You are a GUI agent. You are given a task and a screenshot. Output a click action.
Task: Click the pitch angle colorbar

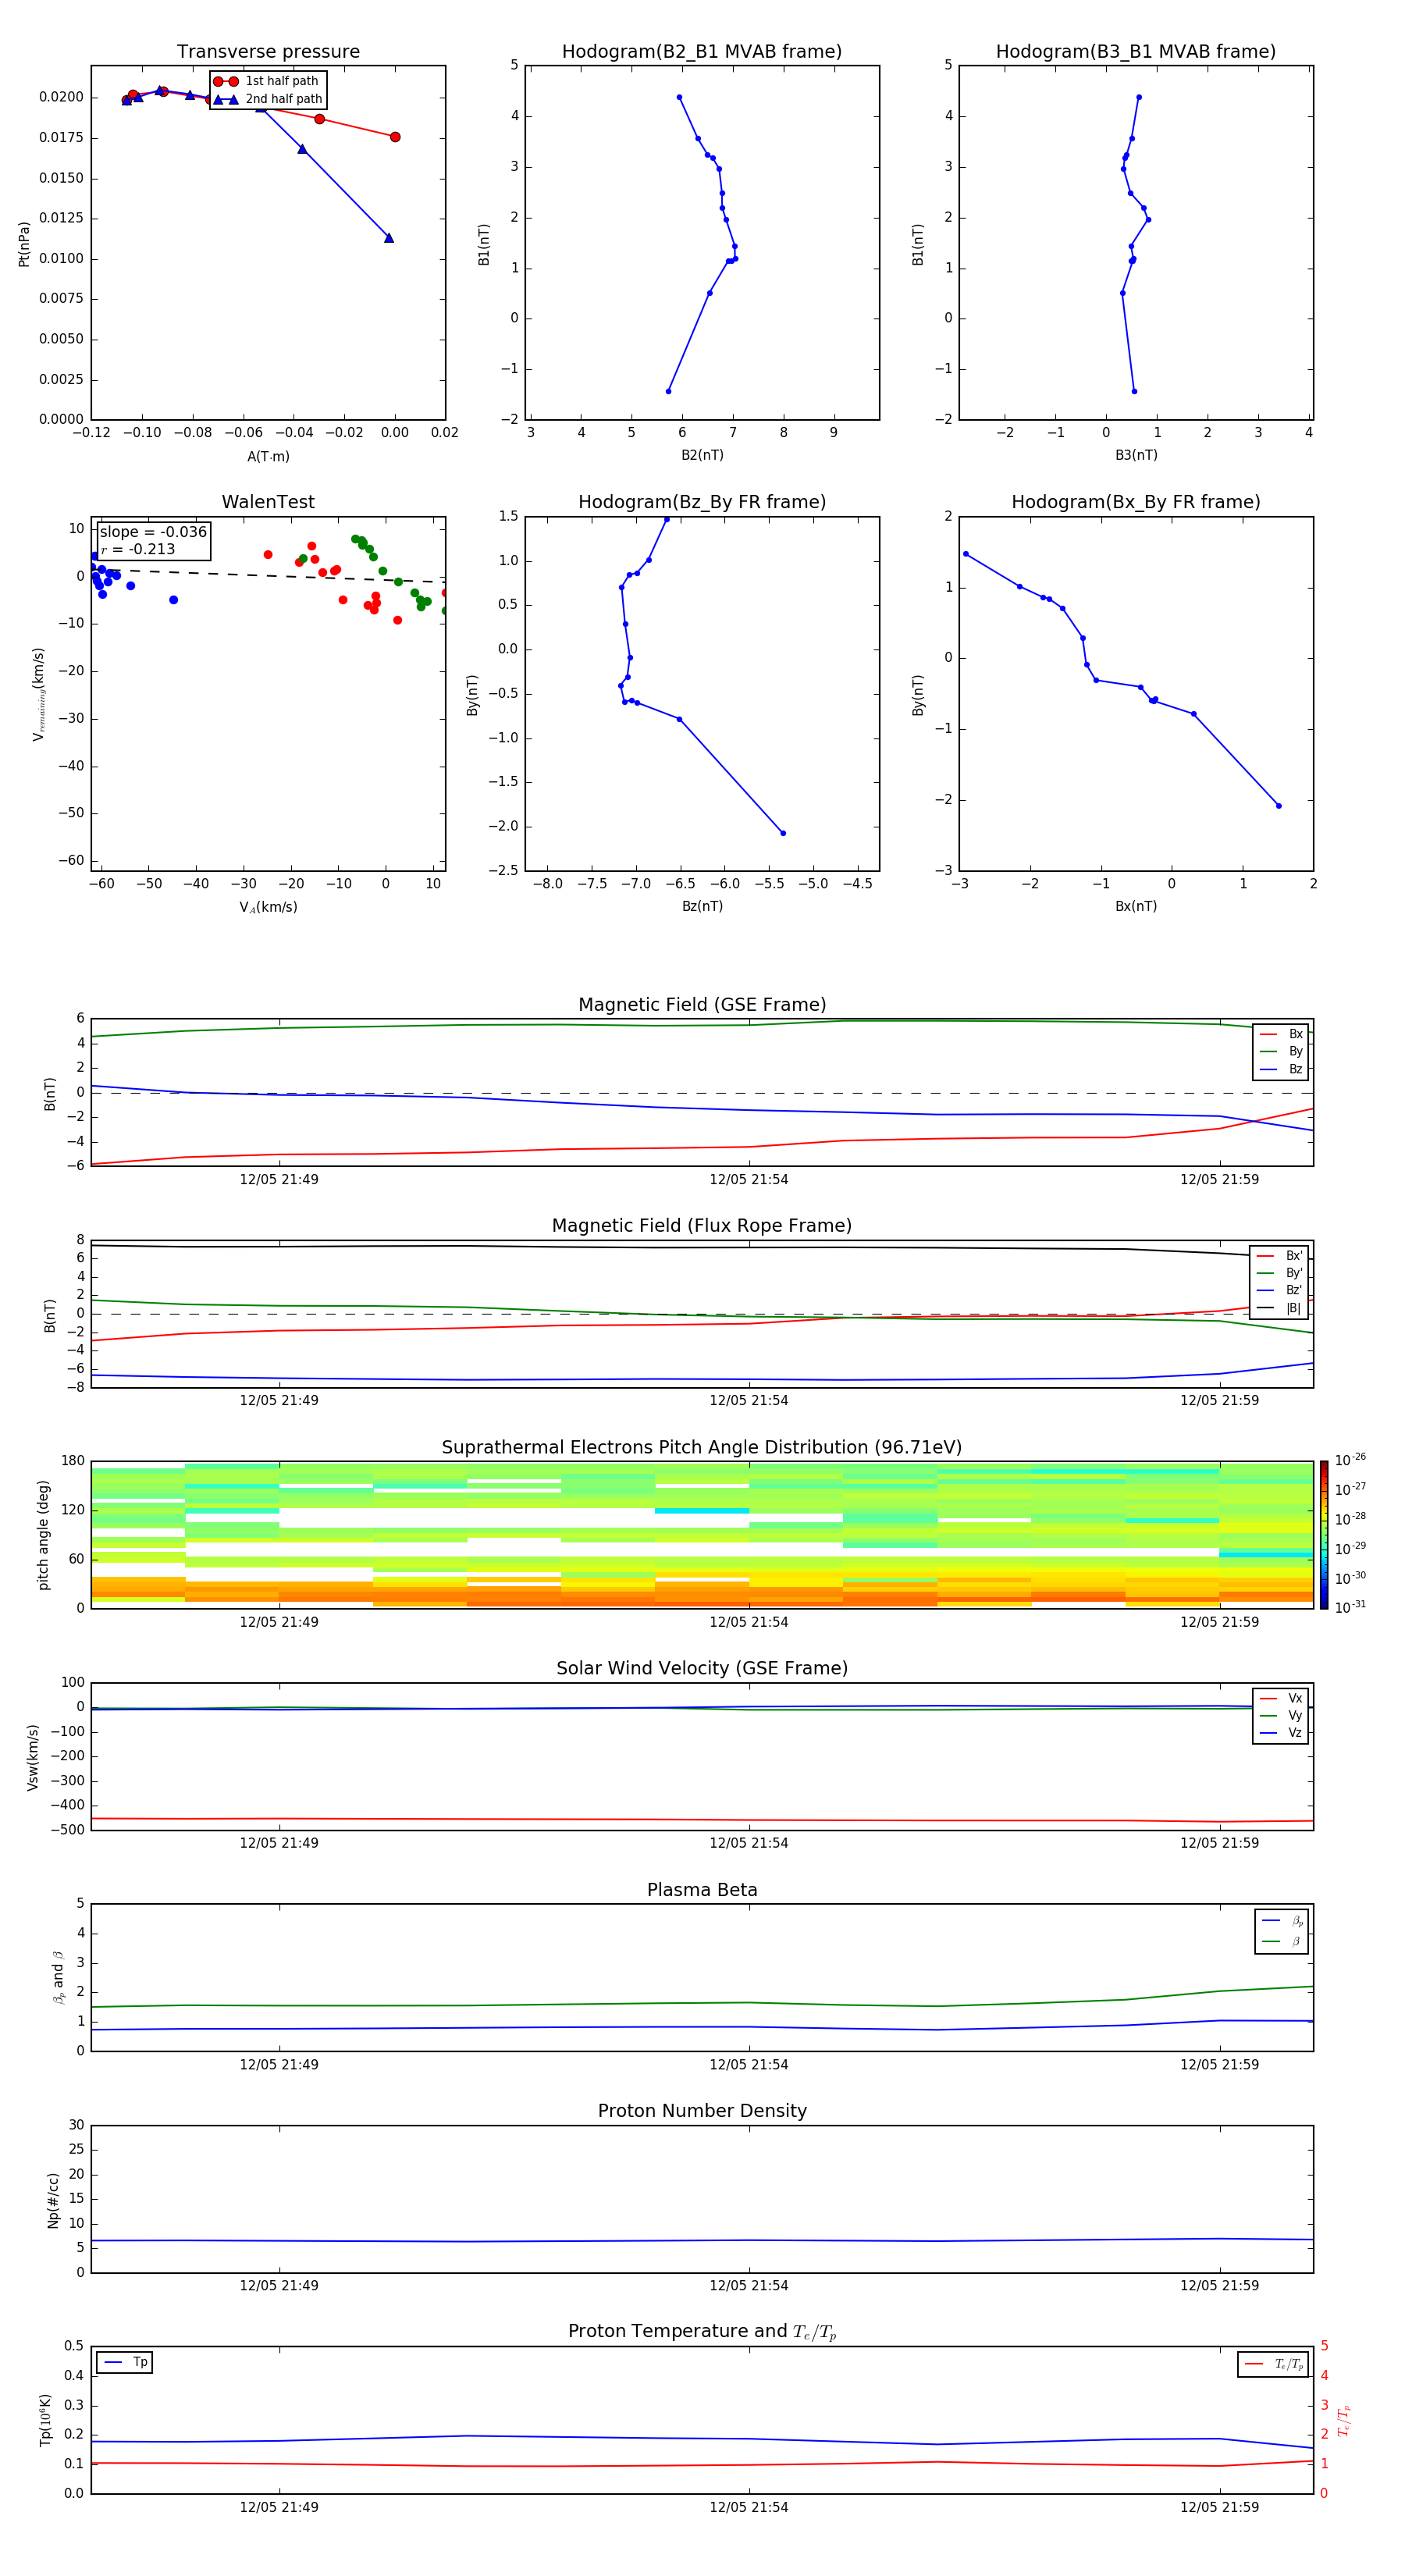[x=1324, y=1534]
